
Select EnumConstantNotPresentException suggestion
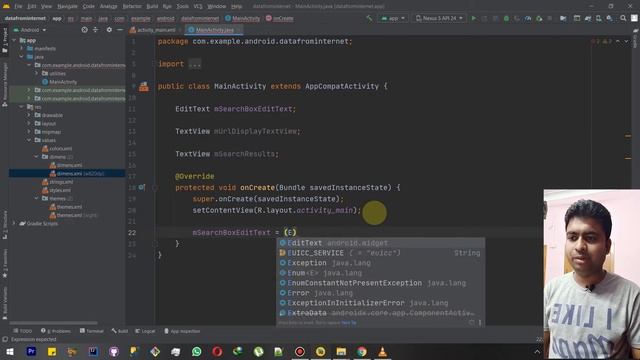[381, 283]
